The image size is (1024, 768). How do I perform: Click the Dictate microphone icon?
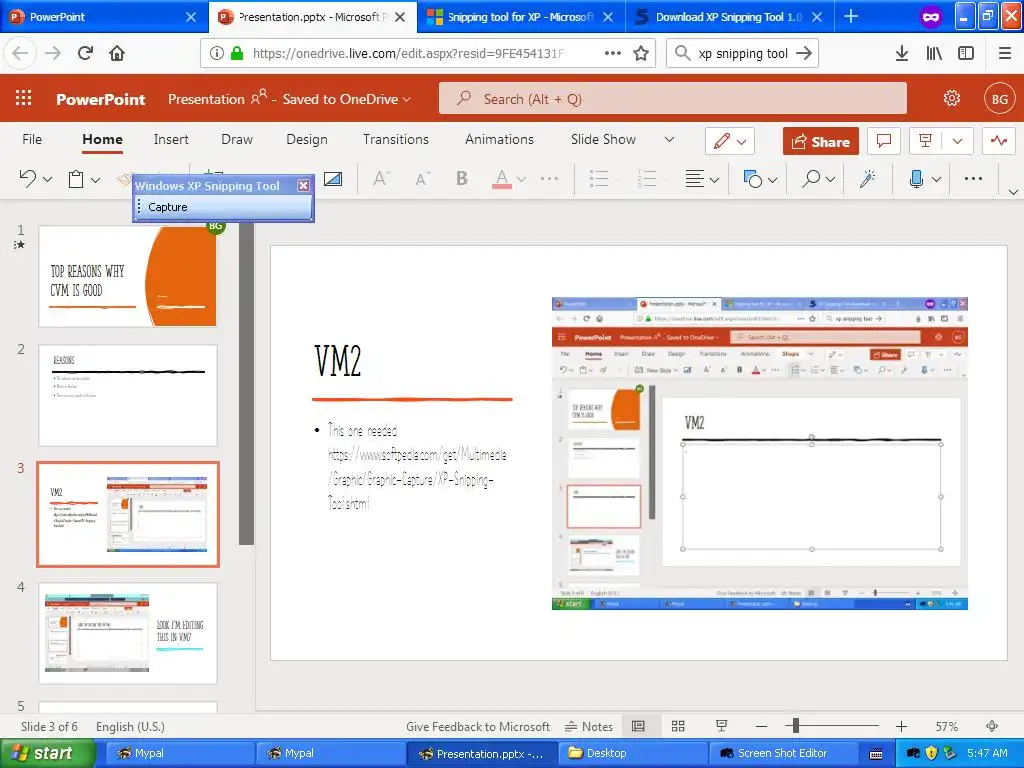(x=916, y=178)
